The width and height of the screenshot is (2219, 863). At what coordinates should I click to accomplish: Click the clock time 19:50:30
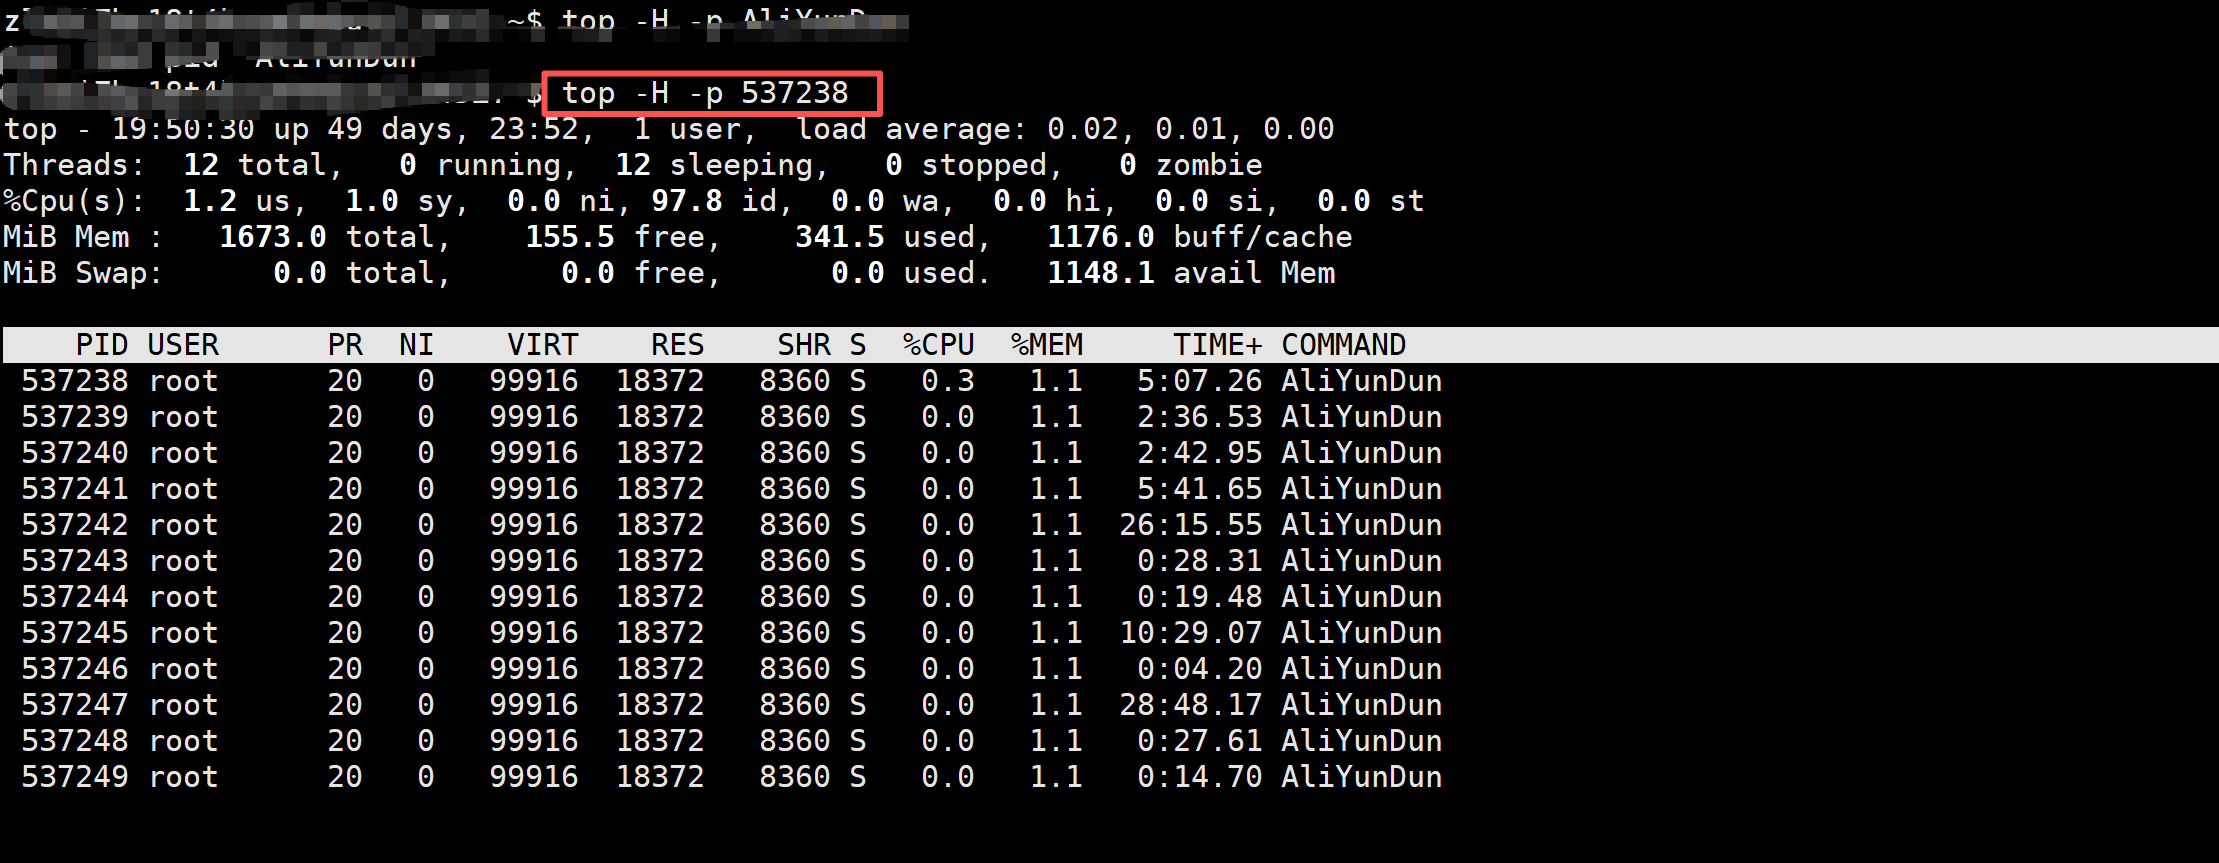pyautogui.click(x=183, y=129)
